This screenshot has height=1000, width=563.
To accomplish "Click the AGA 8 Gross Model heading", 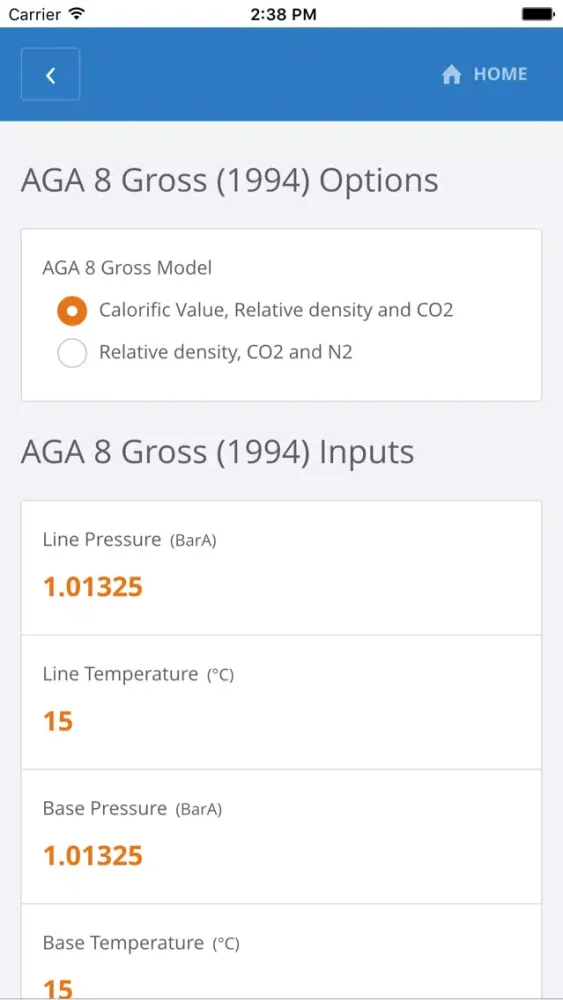I will [128, 268].
